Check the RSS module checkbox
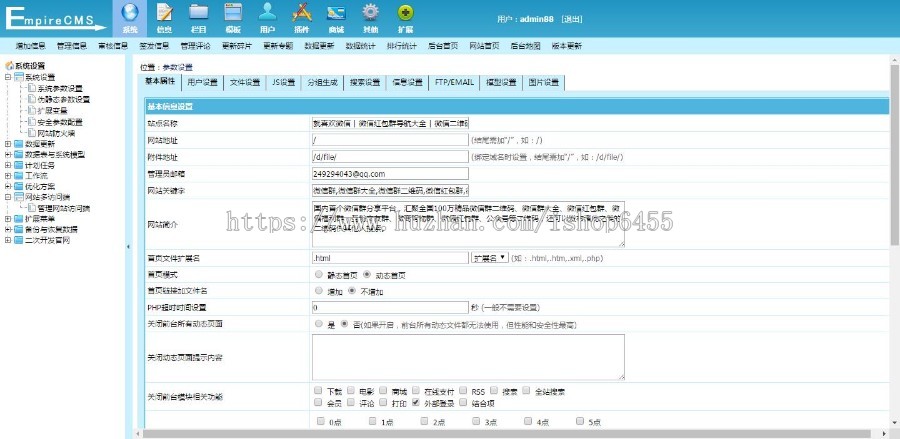The width and height of the screenshot is (900, 439). 463,391
